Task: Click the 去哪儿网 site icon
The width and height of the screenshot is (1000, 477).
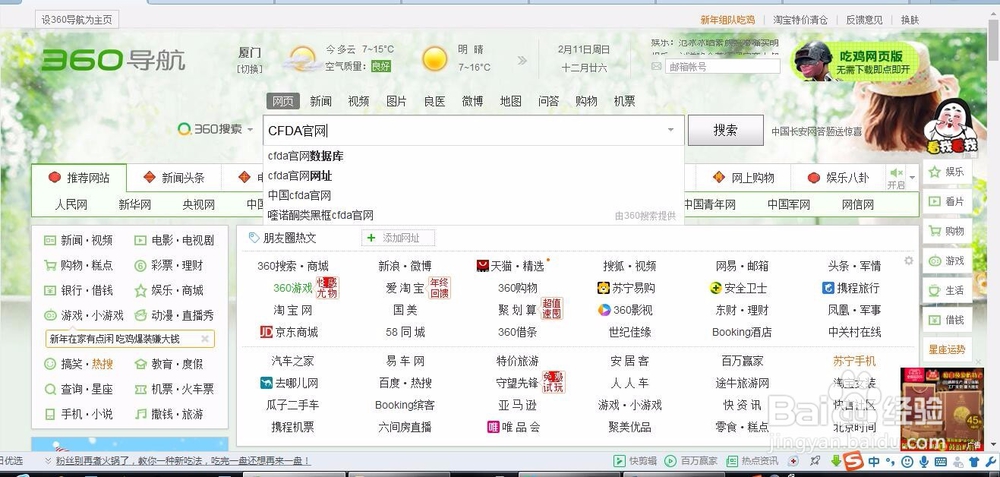Action: pos(267,383)
